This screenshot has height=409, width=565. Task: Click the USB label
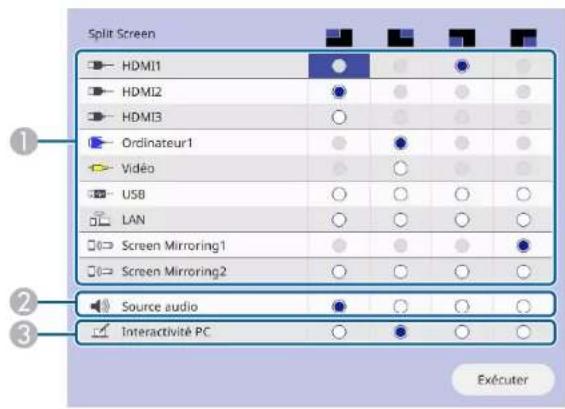click(x=133, y=195)
